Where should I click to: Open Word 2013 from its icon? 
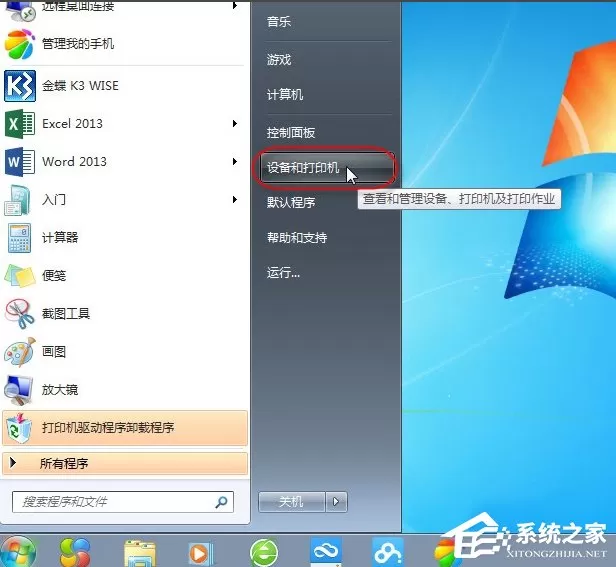(x=20, y=161)
